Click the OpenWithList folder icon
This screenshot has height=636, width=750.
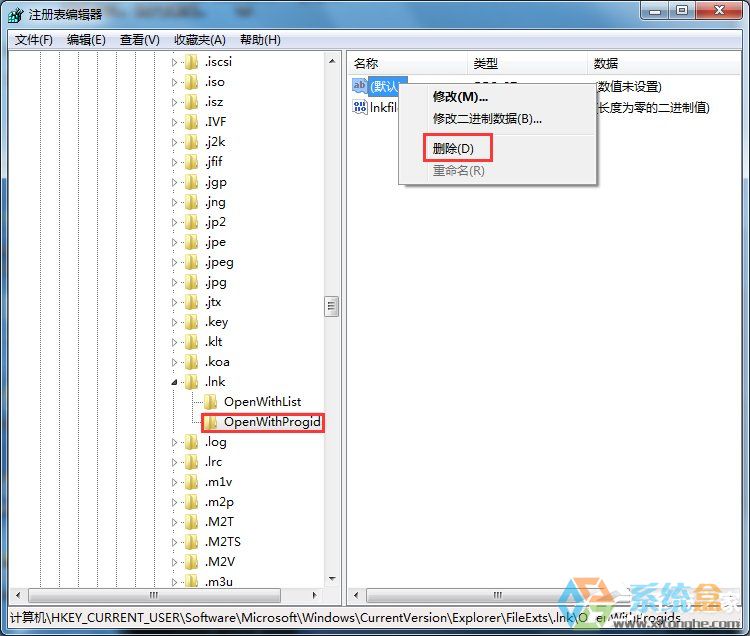[x=210, y=402]
